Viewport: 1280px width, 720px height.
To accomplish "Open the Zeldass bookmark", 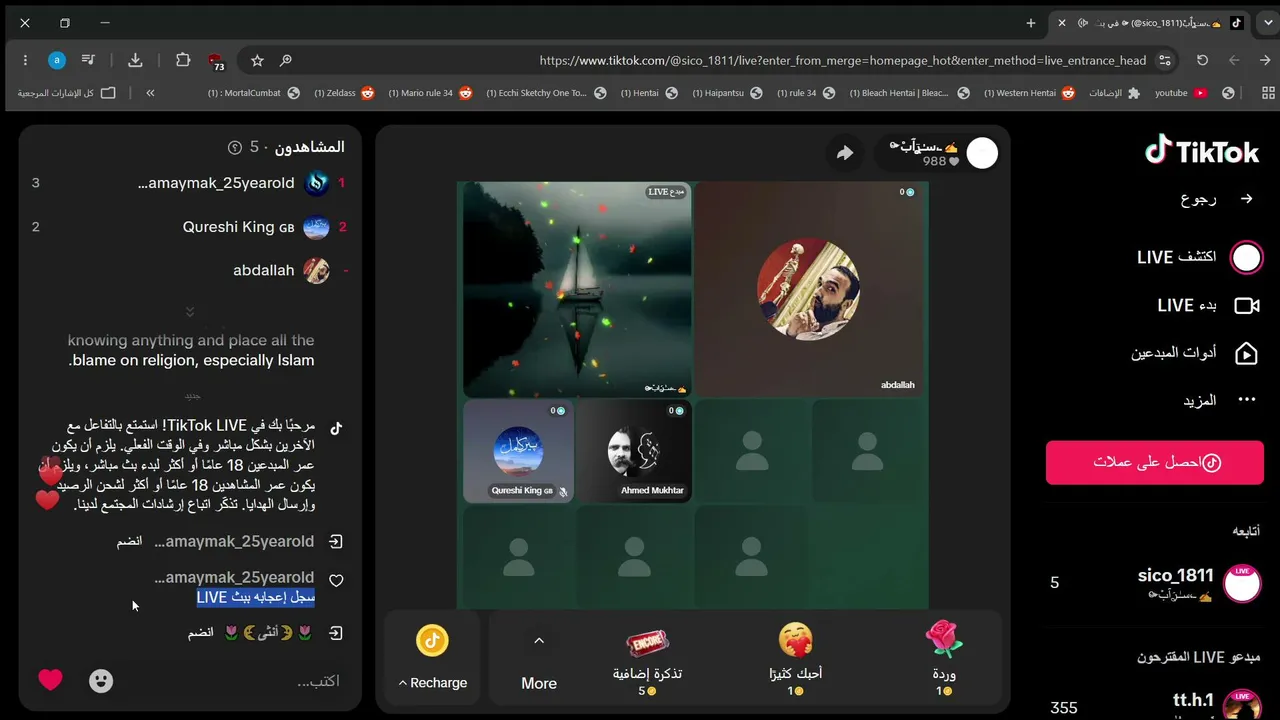I will (x=343, y=93).
